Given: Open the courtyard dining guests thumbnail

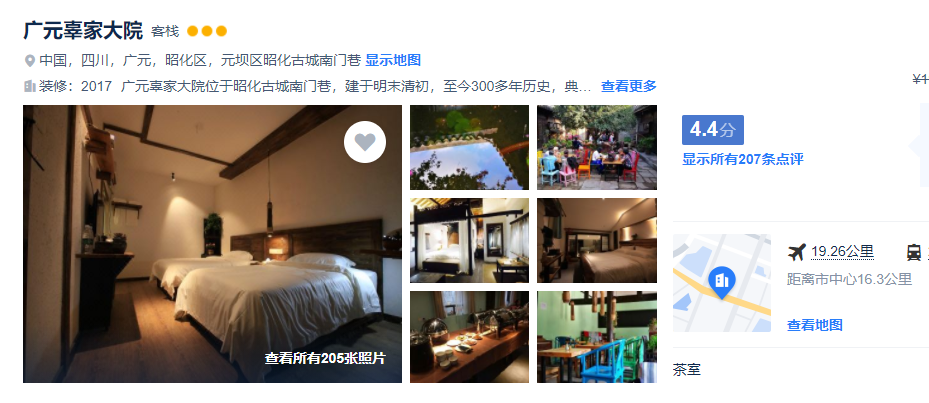Looking at the screenshot, I should coord(597,148).
